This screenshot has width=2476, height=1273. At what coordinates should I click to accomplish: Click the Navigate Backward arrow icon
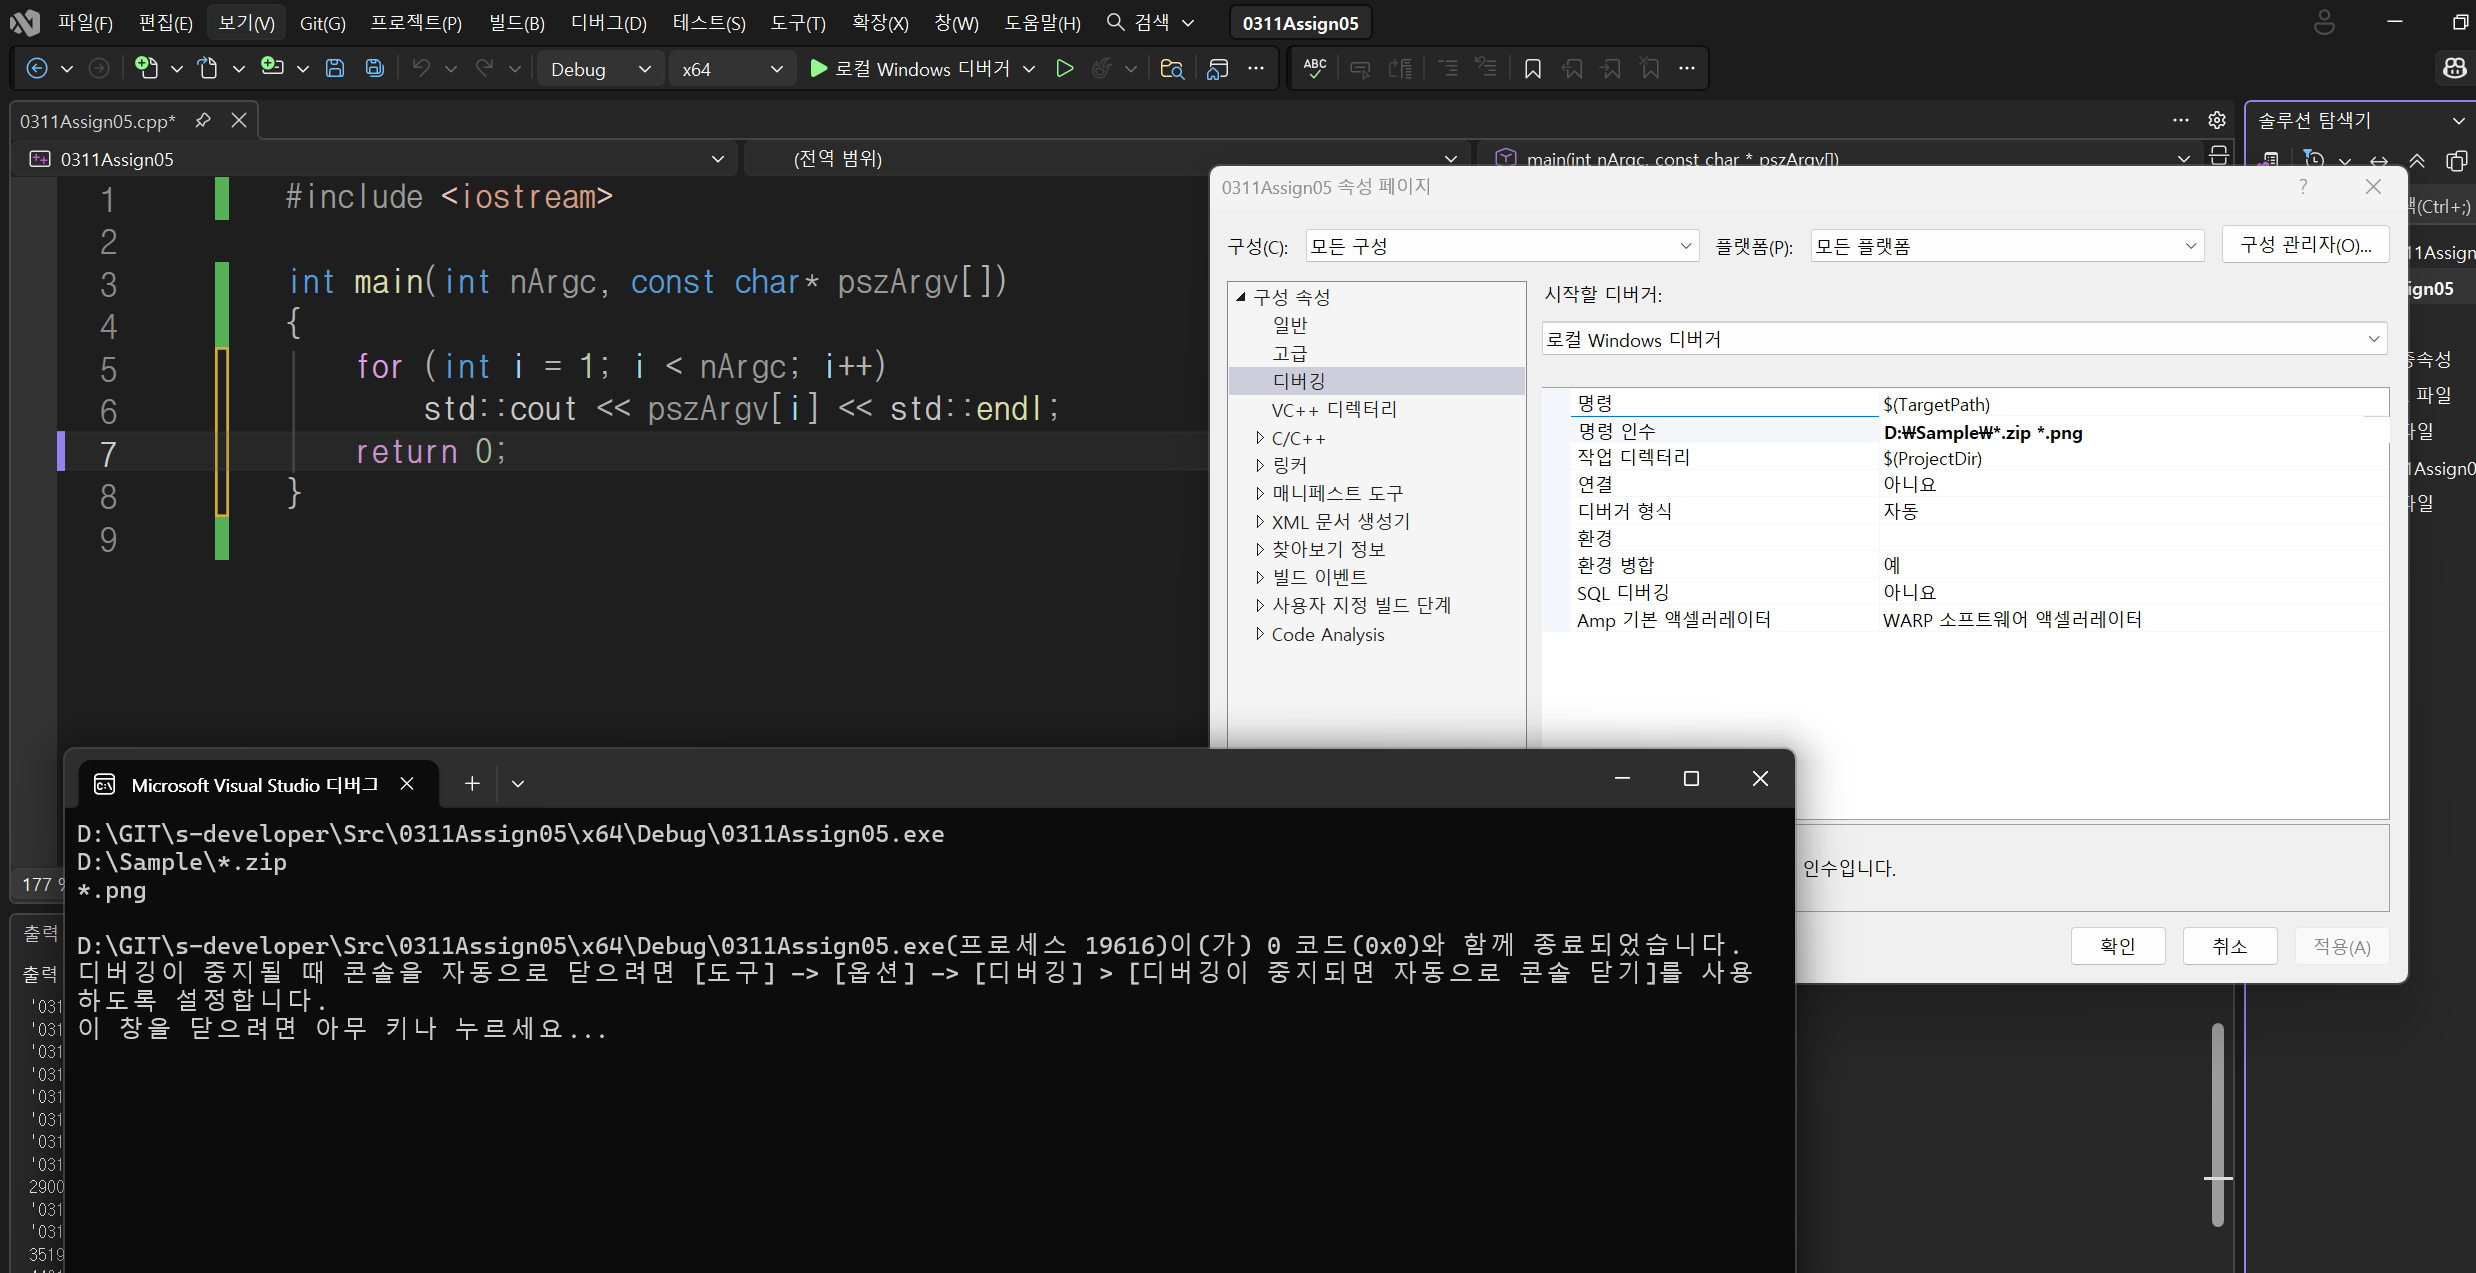point(37,69)
